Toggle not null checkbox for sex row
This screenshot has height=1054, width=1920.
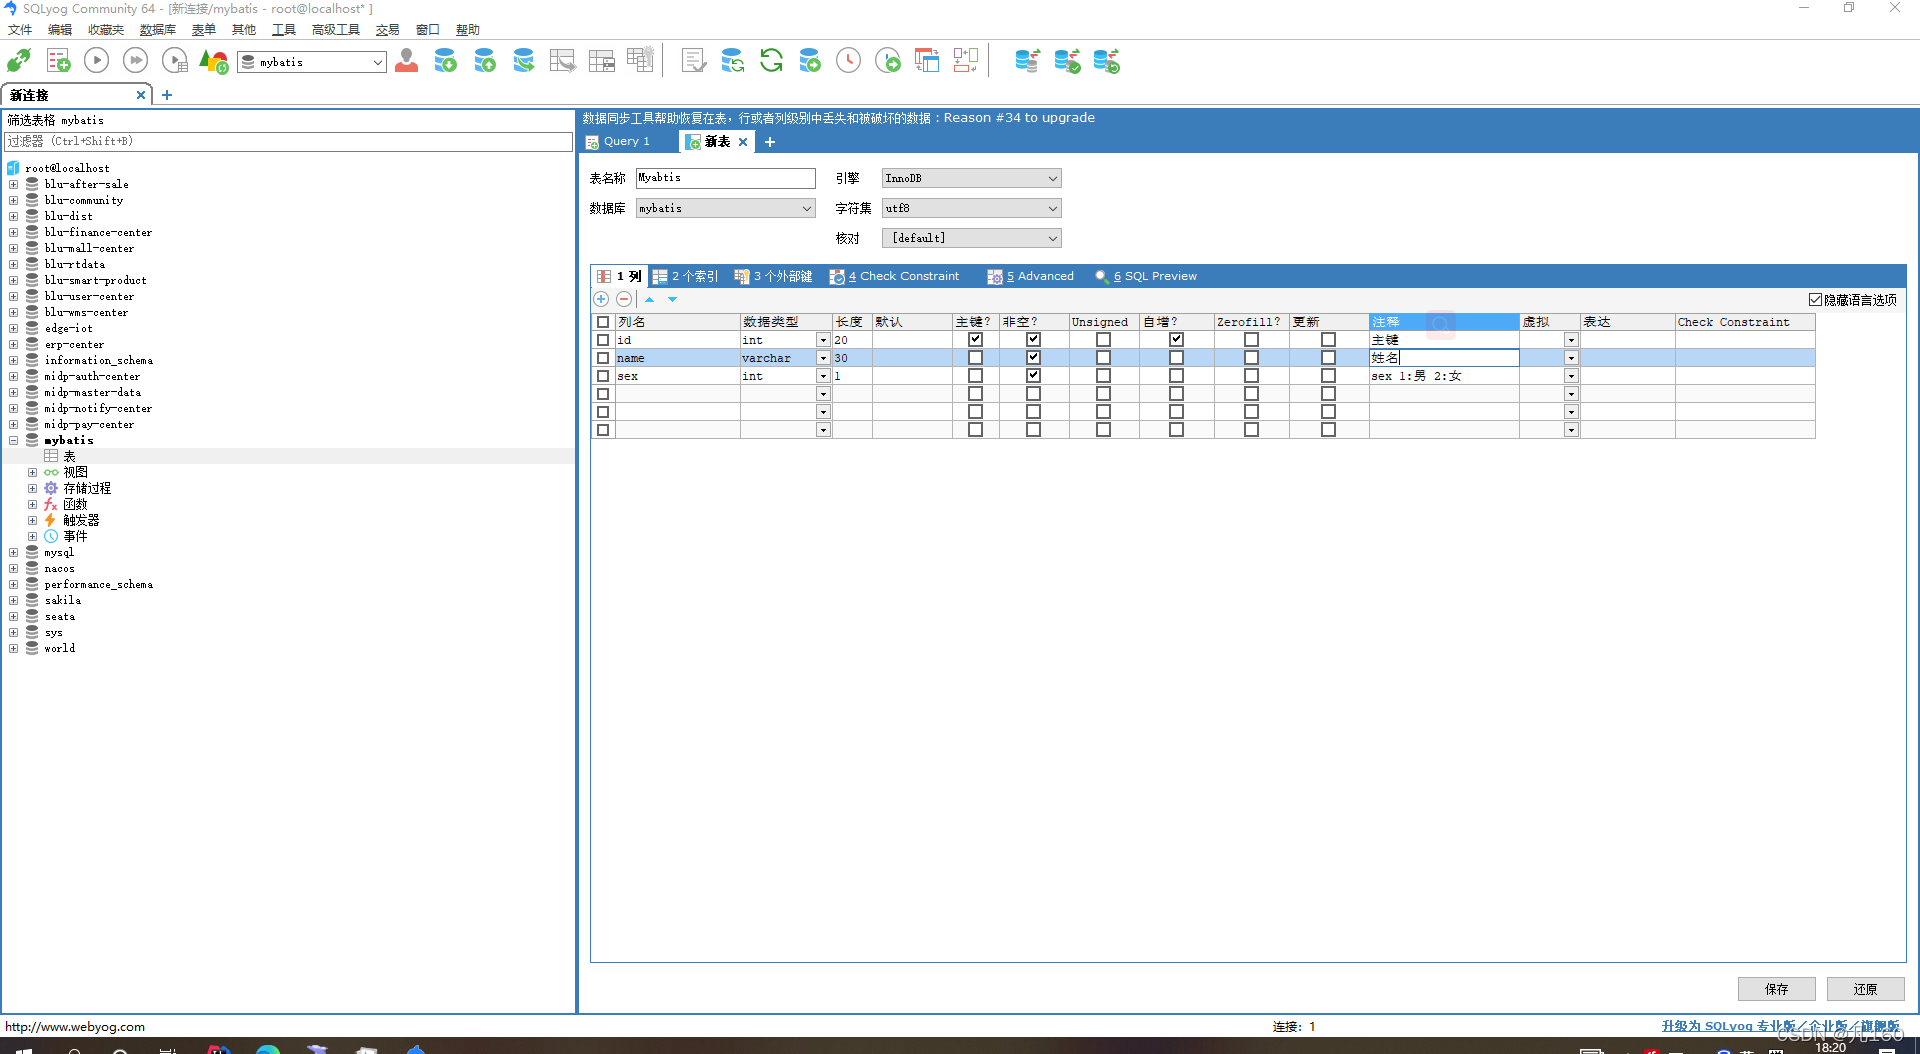[x=1033, y=376]
